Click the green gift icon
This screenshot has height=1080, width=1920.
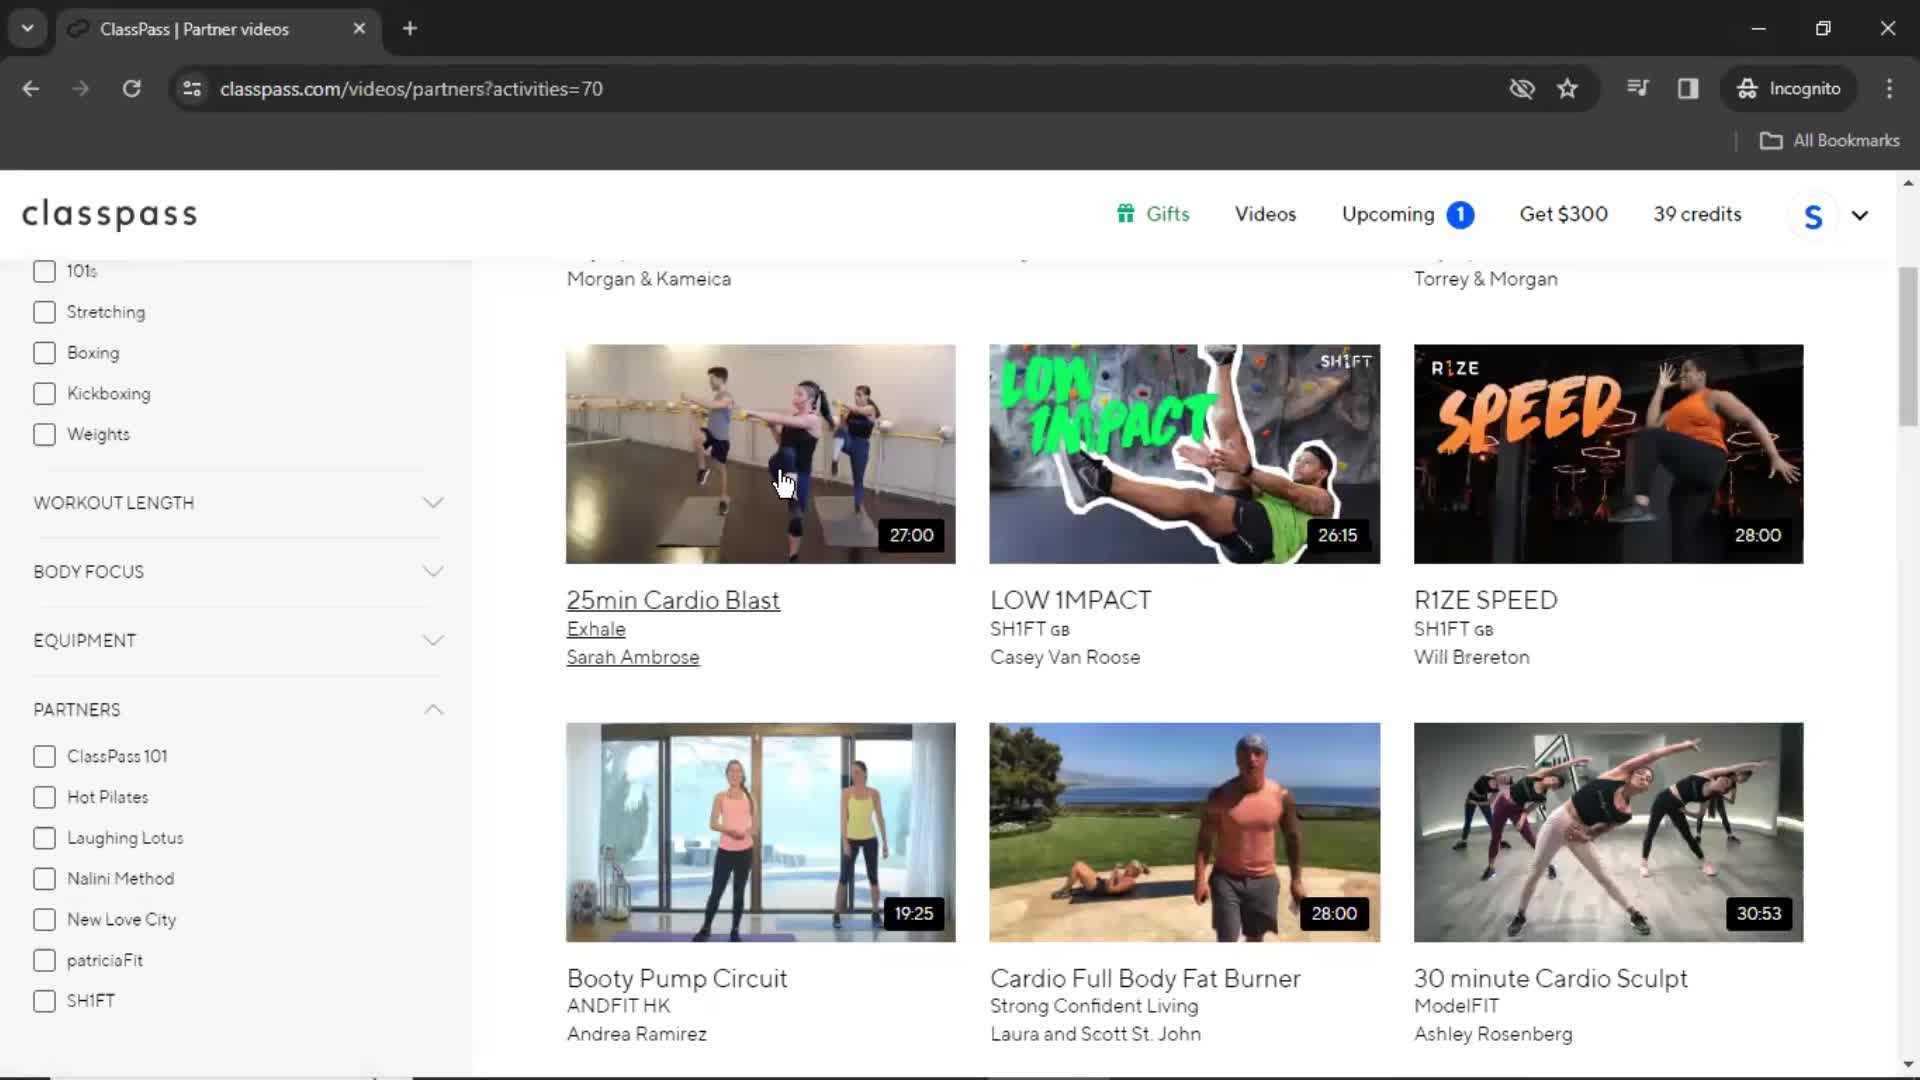click(x=1126, y=214)
